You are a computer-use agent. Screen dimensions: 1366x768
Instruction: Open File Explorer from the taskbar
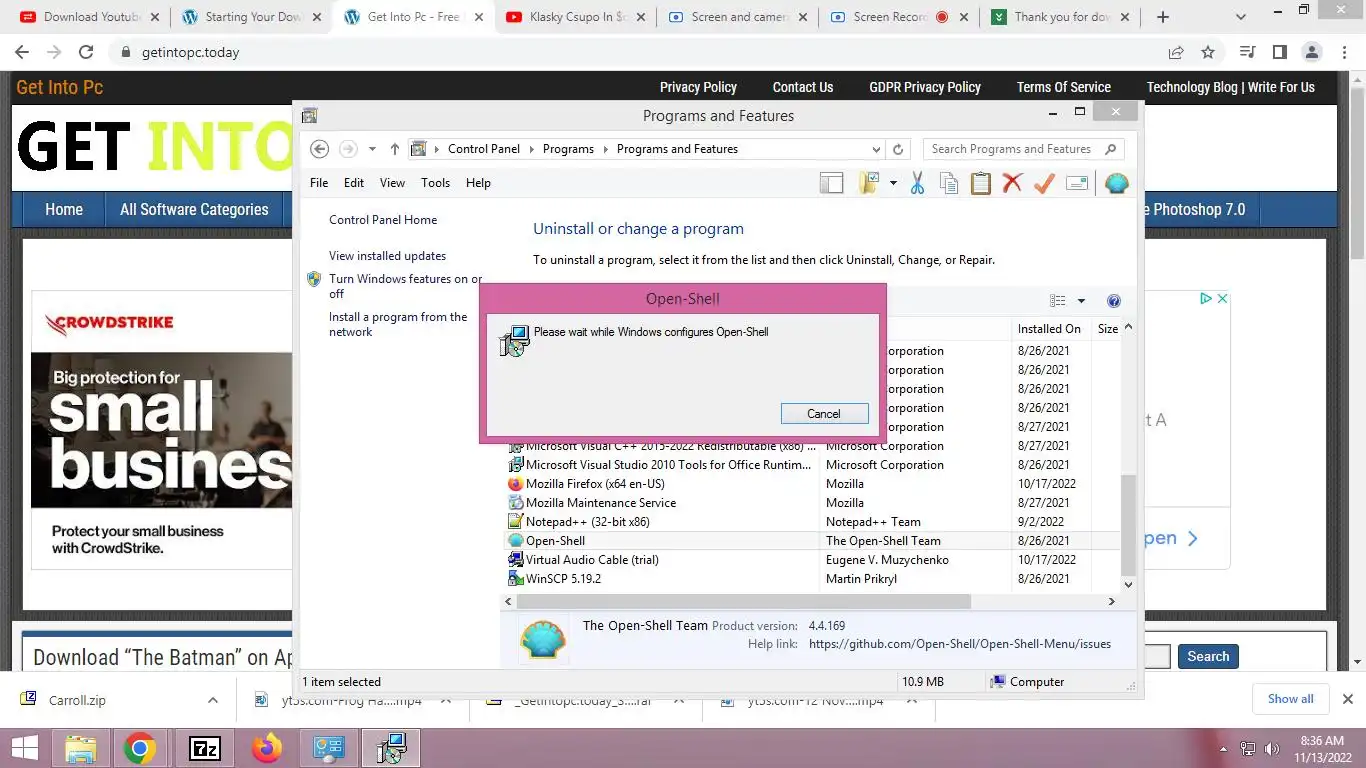point(81,748)
